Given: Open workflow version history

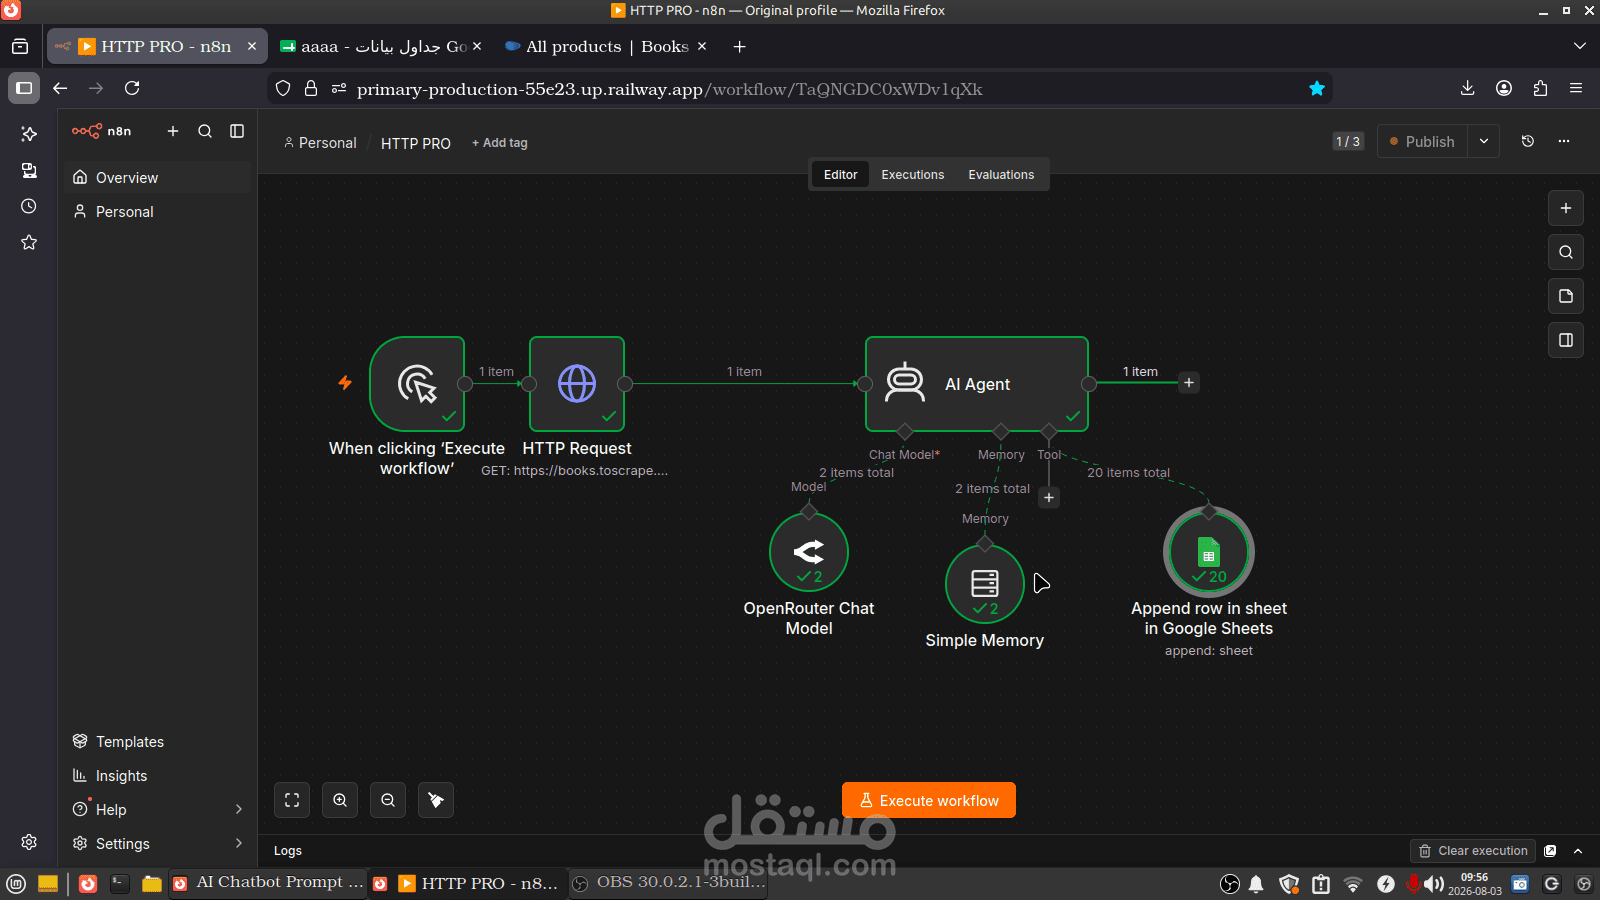Looking at the screenshot, I should 1528,142.
